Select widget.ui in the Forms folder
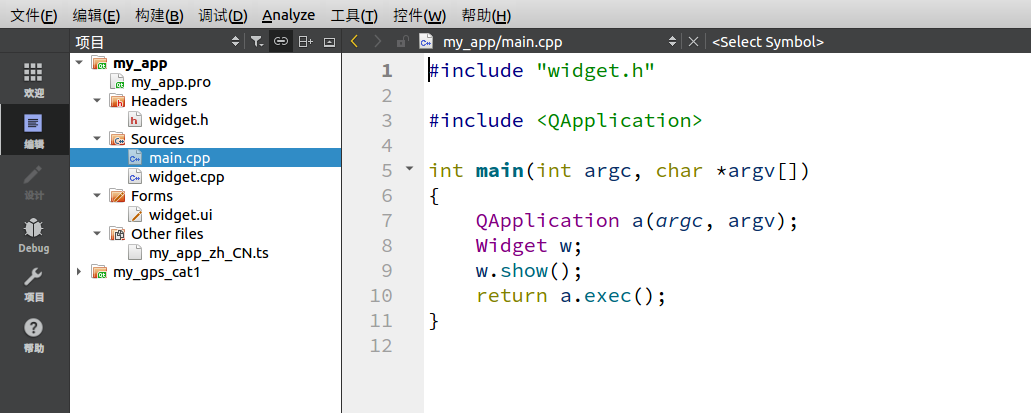 [x=180, y=215]
